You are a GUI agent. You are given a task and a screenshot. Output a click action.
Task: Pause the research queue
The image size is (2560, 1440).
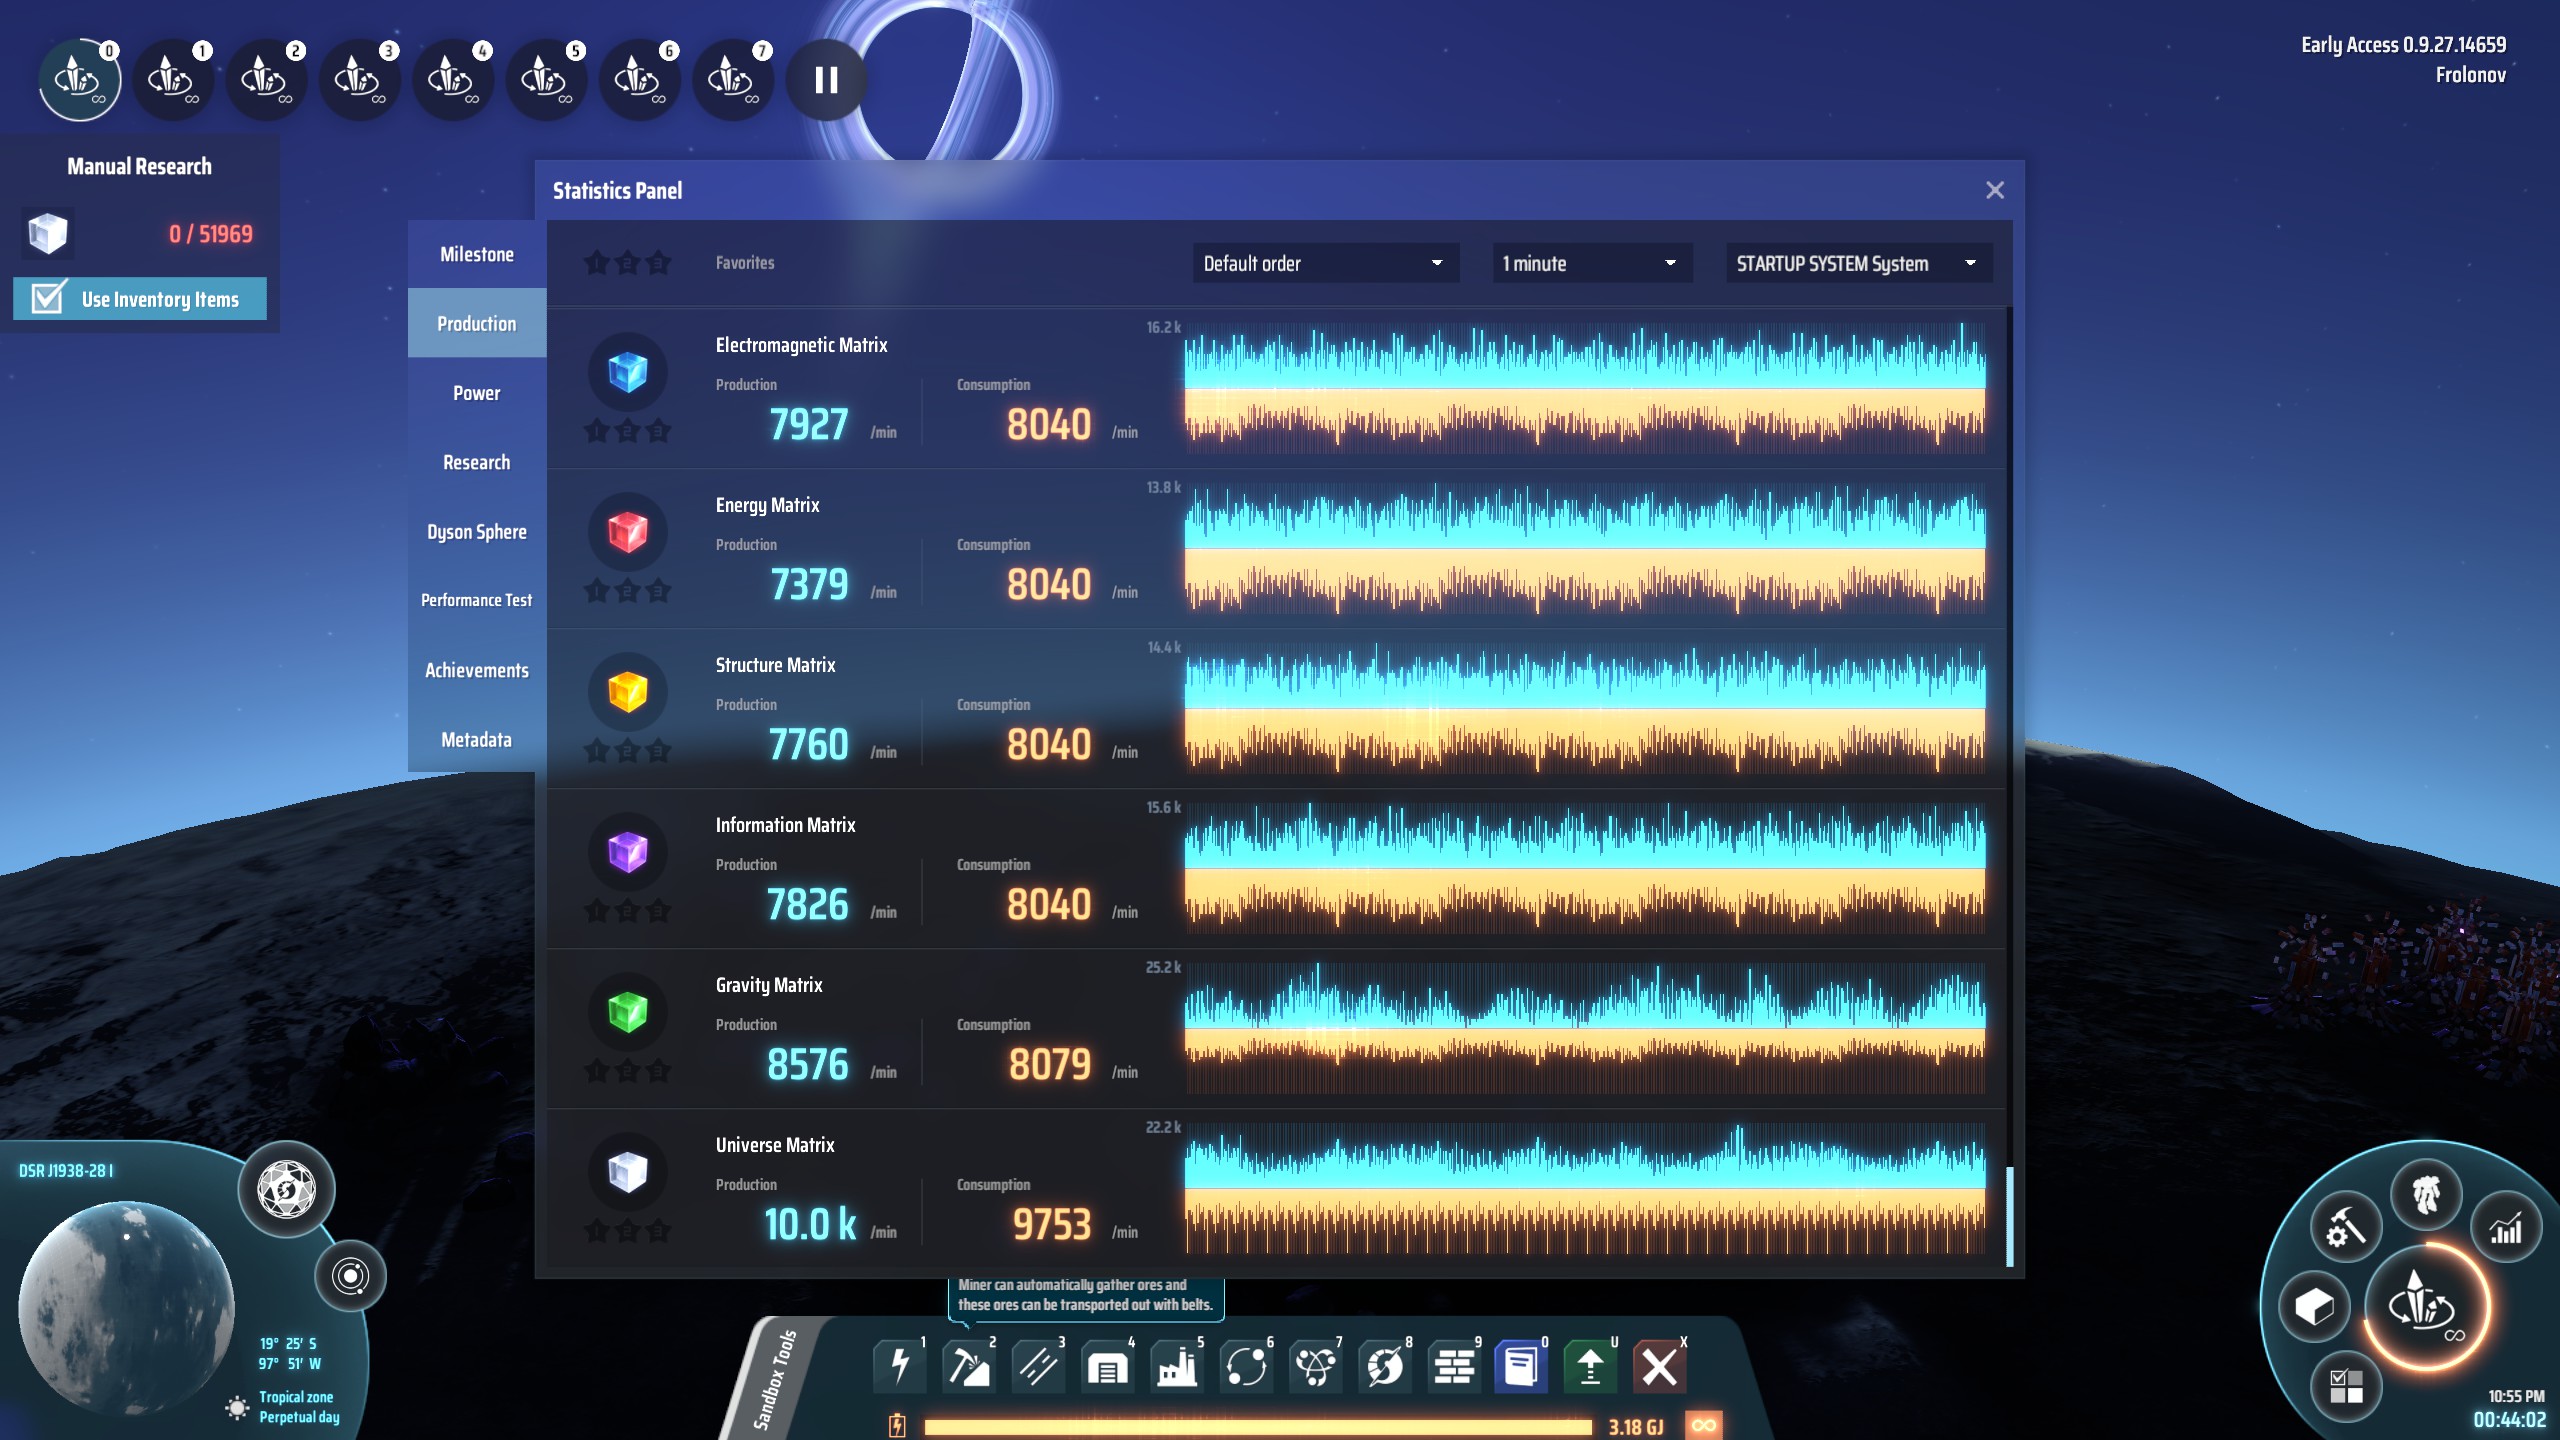[x=826, y=80]
